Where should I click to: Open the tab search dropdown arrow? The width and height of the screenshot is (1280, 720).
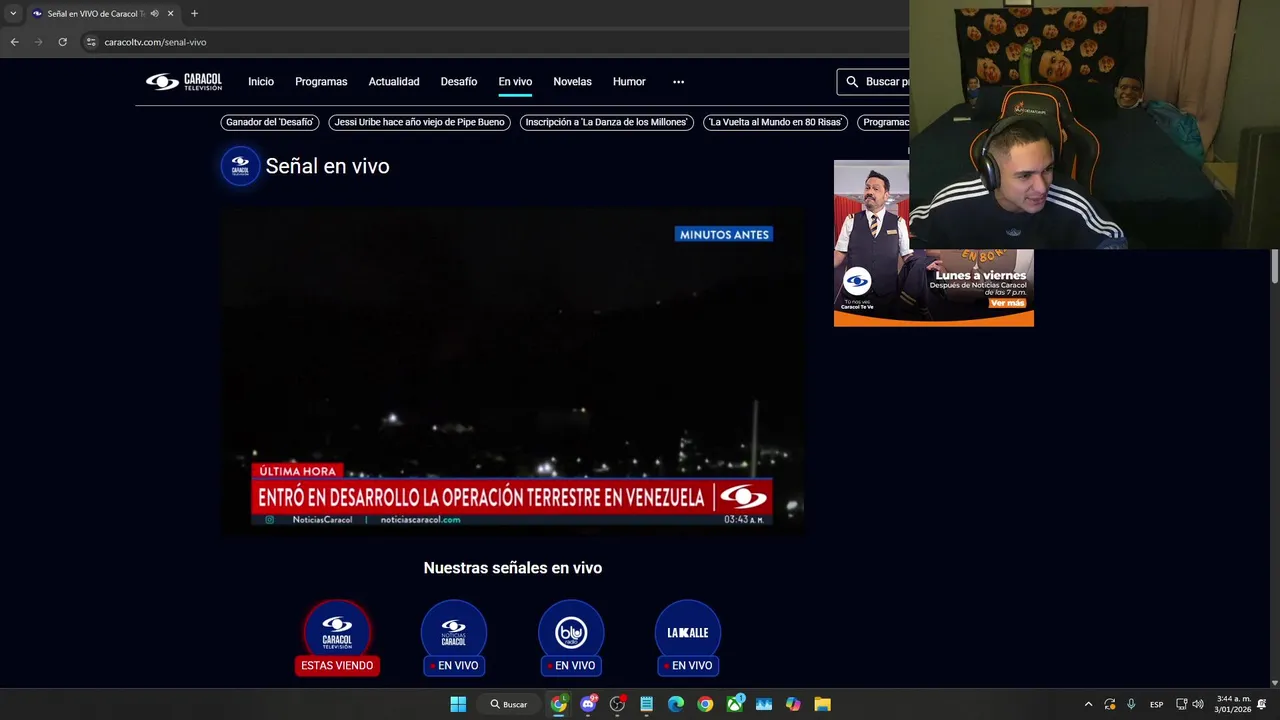coord(13,14)
